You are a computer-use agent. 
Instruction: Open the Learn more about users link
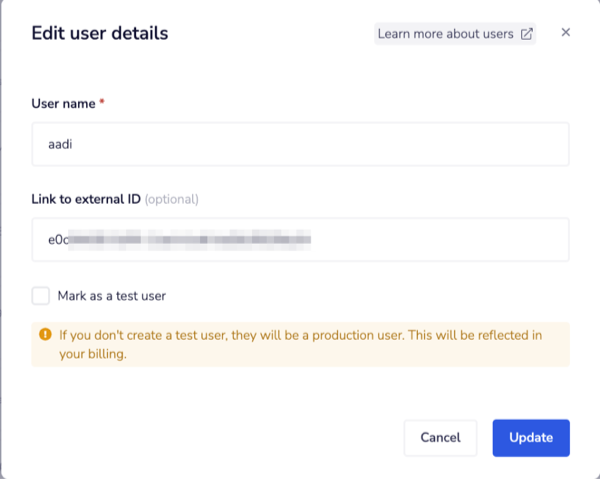click(x=447, y=34)
